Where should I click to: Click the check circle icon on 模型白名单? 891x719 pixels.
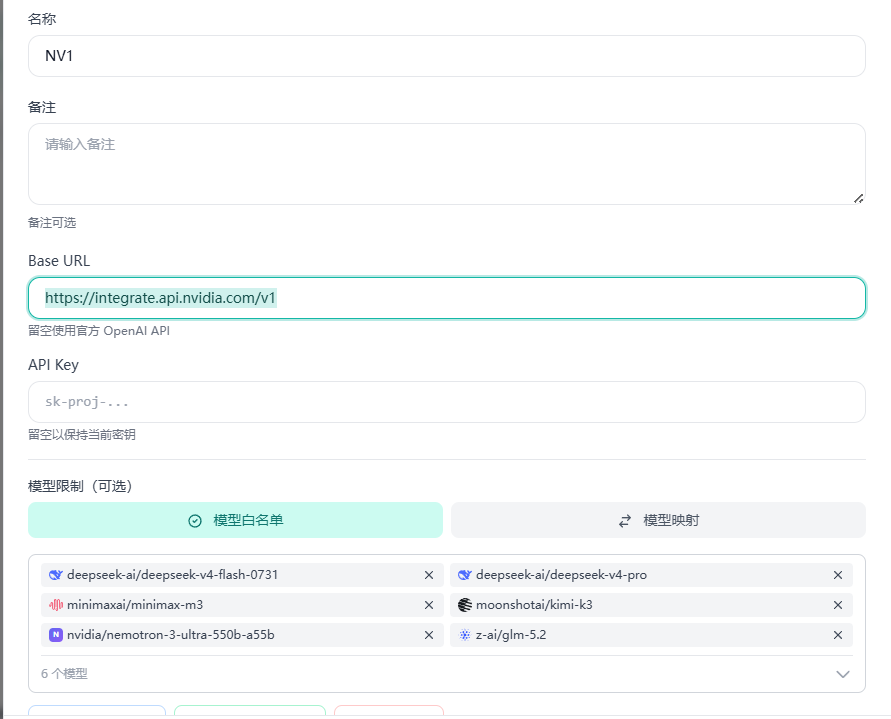(x=195, y=521)
